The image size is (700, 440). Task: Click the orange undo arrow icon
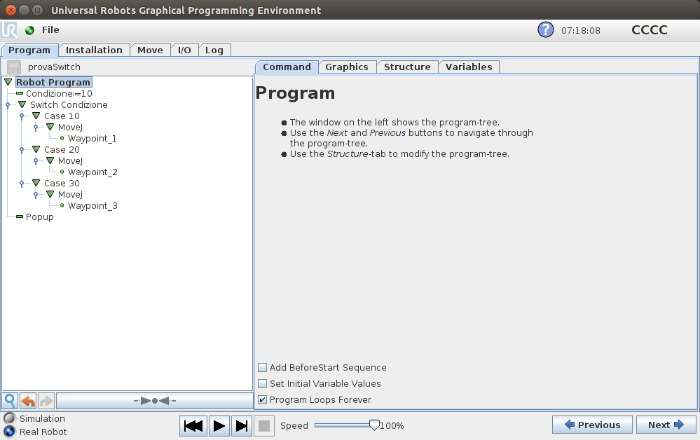click(x=28, y=401)
